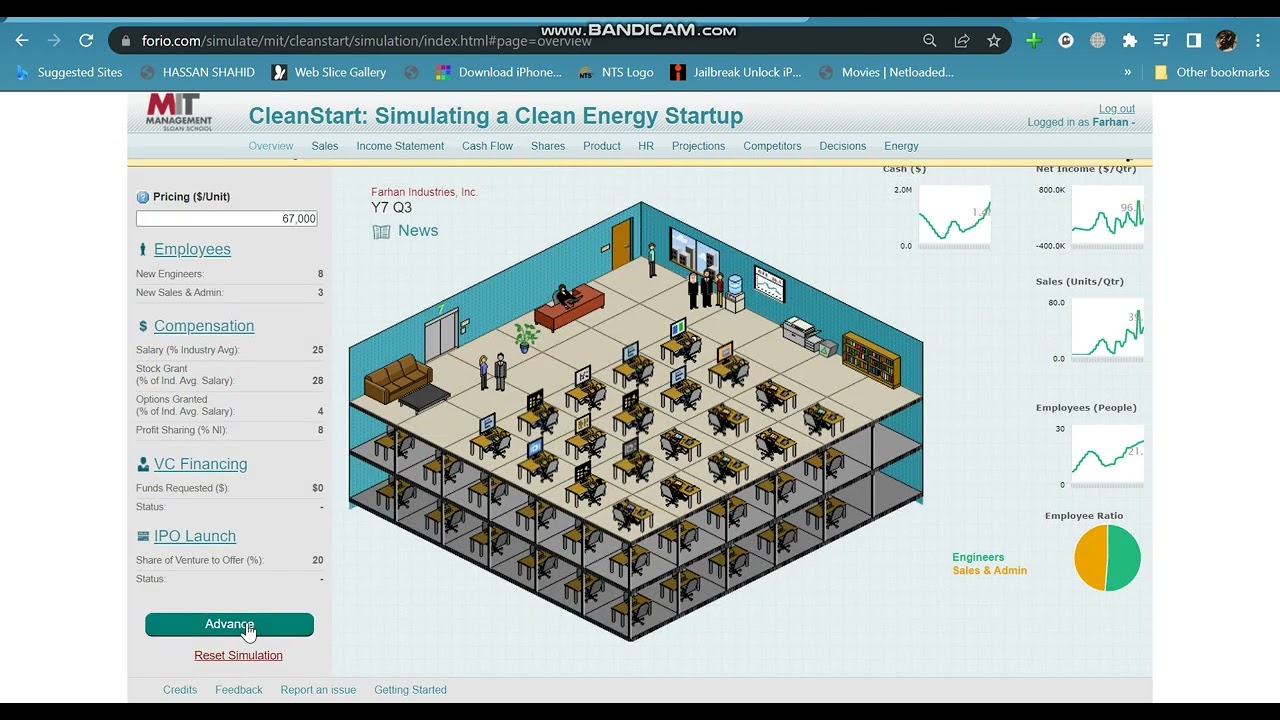The height and width of the screenshot is (720, 1280).
Task: Click the Pricing help question icon
Action: tap(142, 198)
